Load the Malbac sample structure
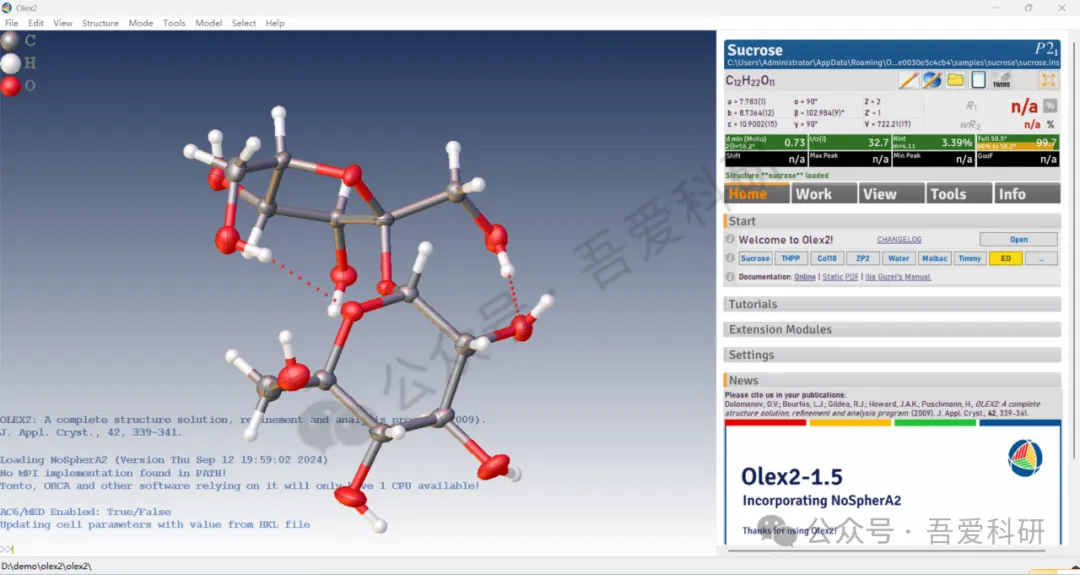 coord(934,258)
